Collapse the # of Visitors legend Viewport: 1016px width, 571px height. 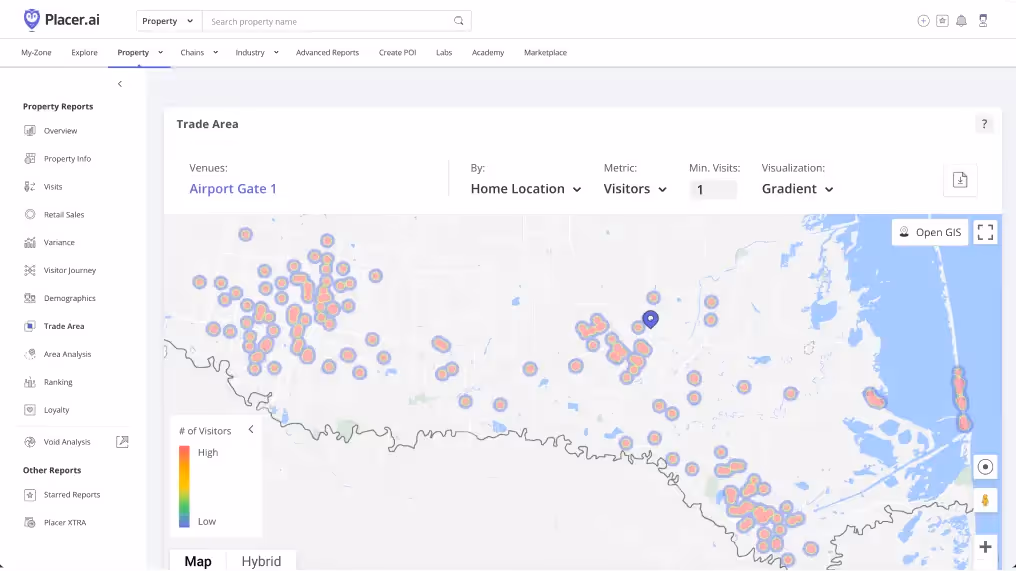pos(251,429)
